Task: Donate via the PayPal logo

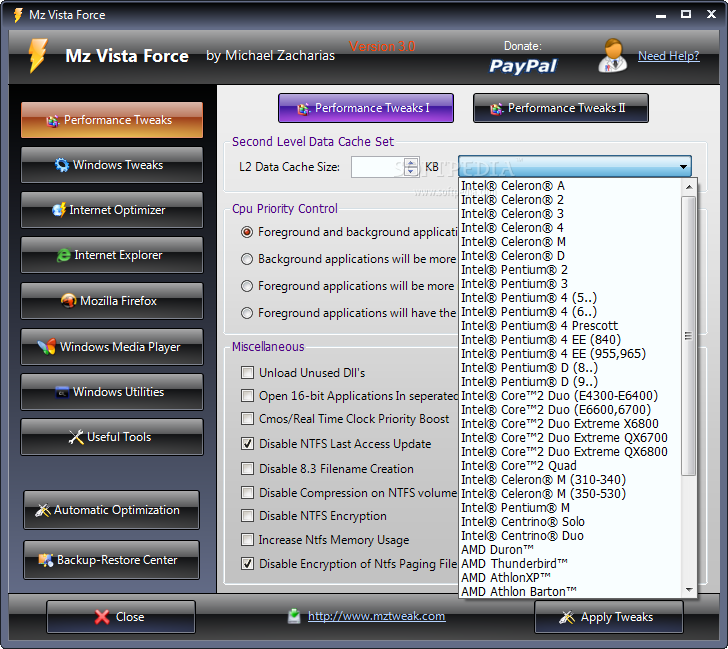Action: pyautogui.click(x=523, y=66)
